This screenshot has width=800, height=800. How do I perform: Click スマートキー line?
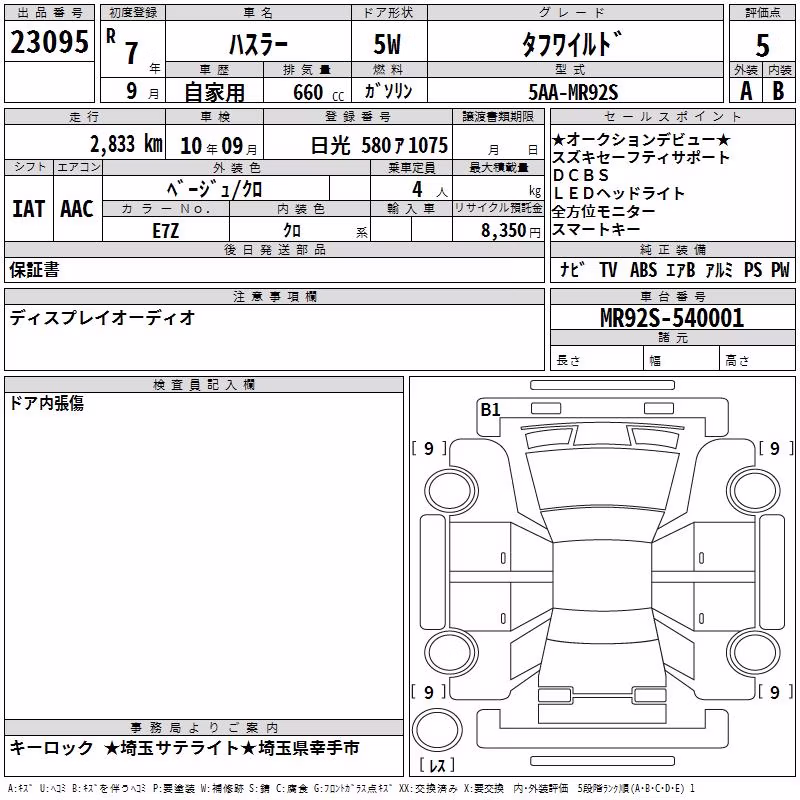click(x=596, y=229)
